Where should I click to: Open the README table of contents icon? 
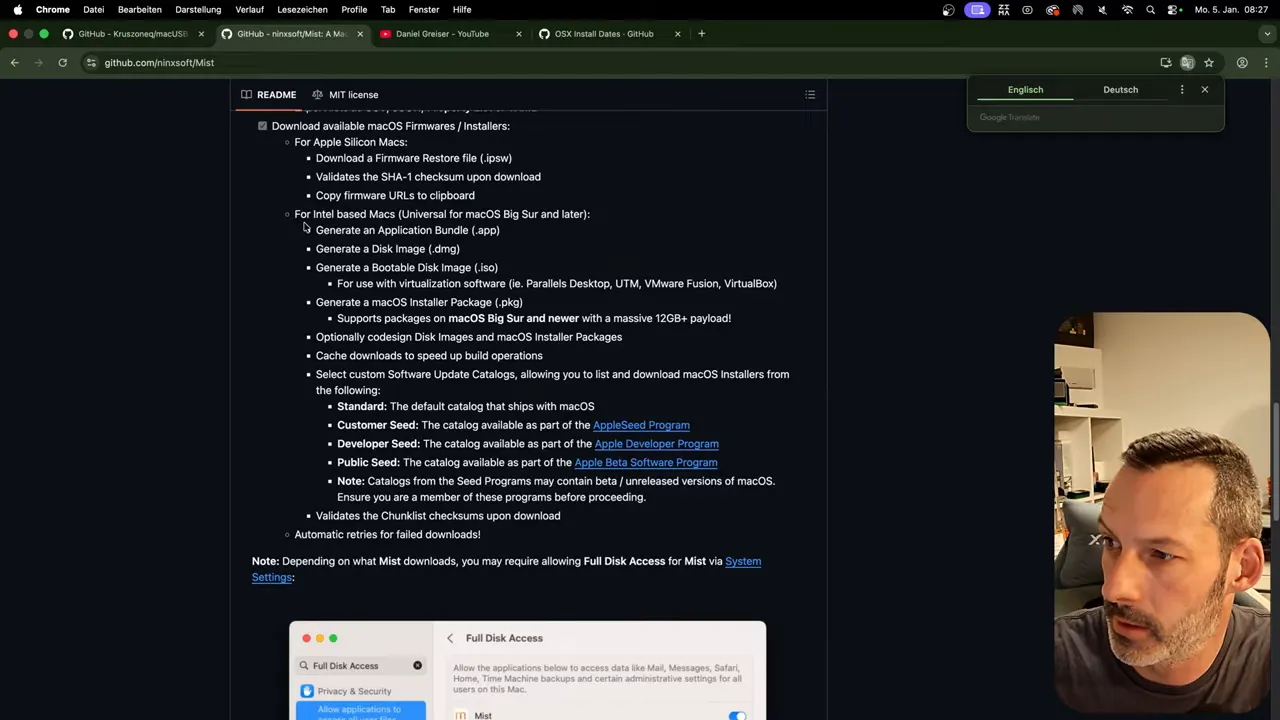coord(810,94)
